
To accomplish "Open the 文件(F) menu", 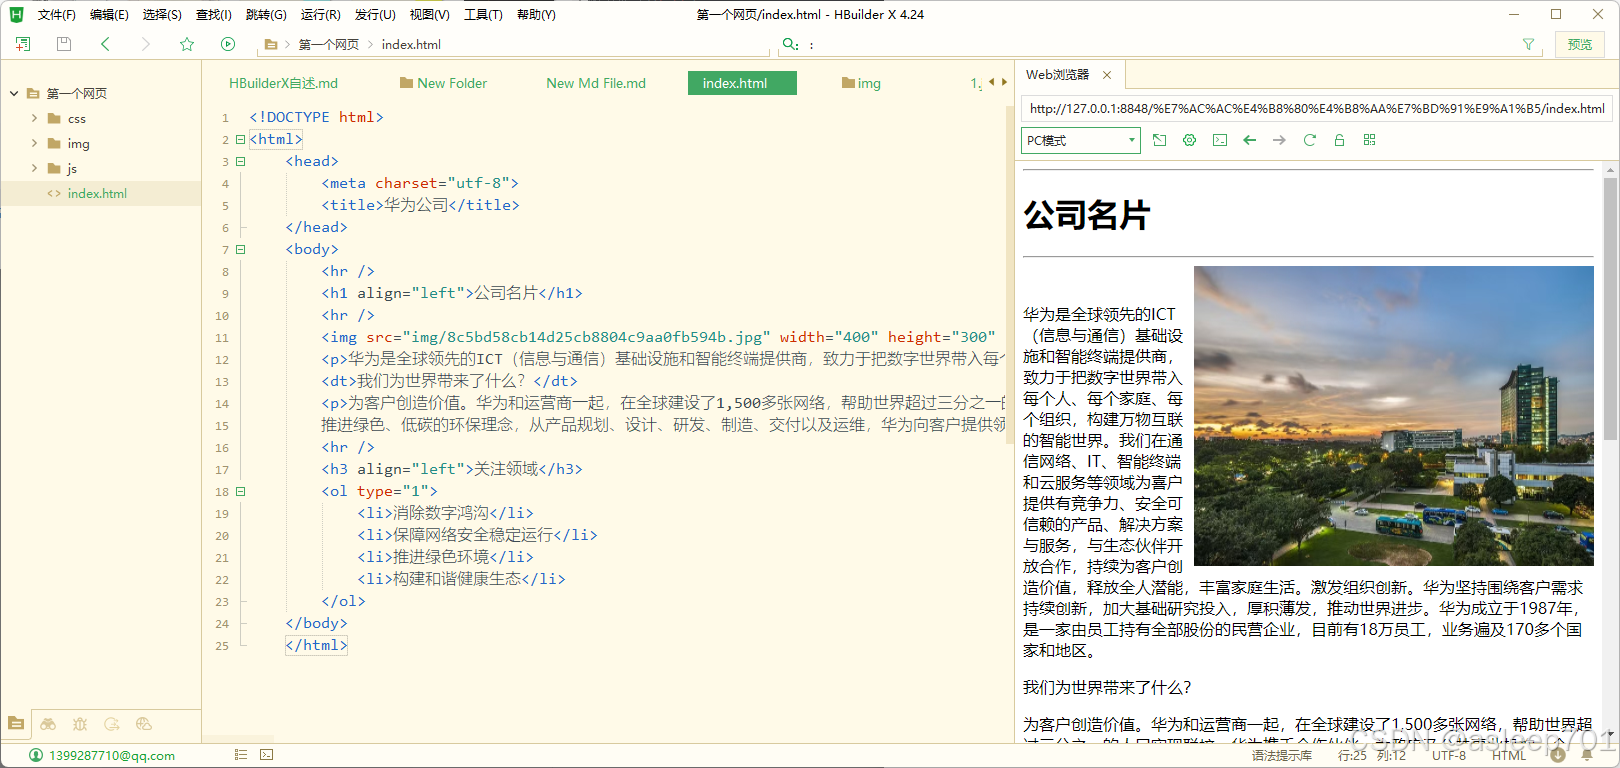I will (57, 15).
